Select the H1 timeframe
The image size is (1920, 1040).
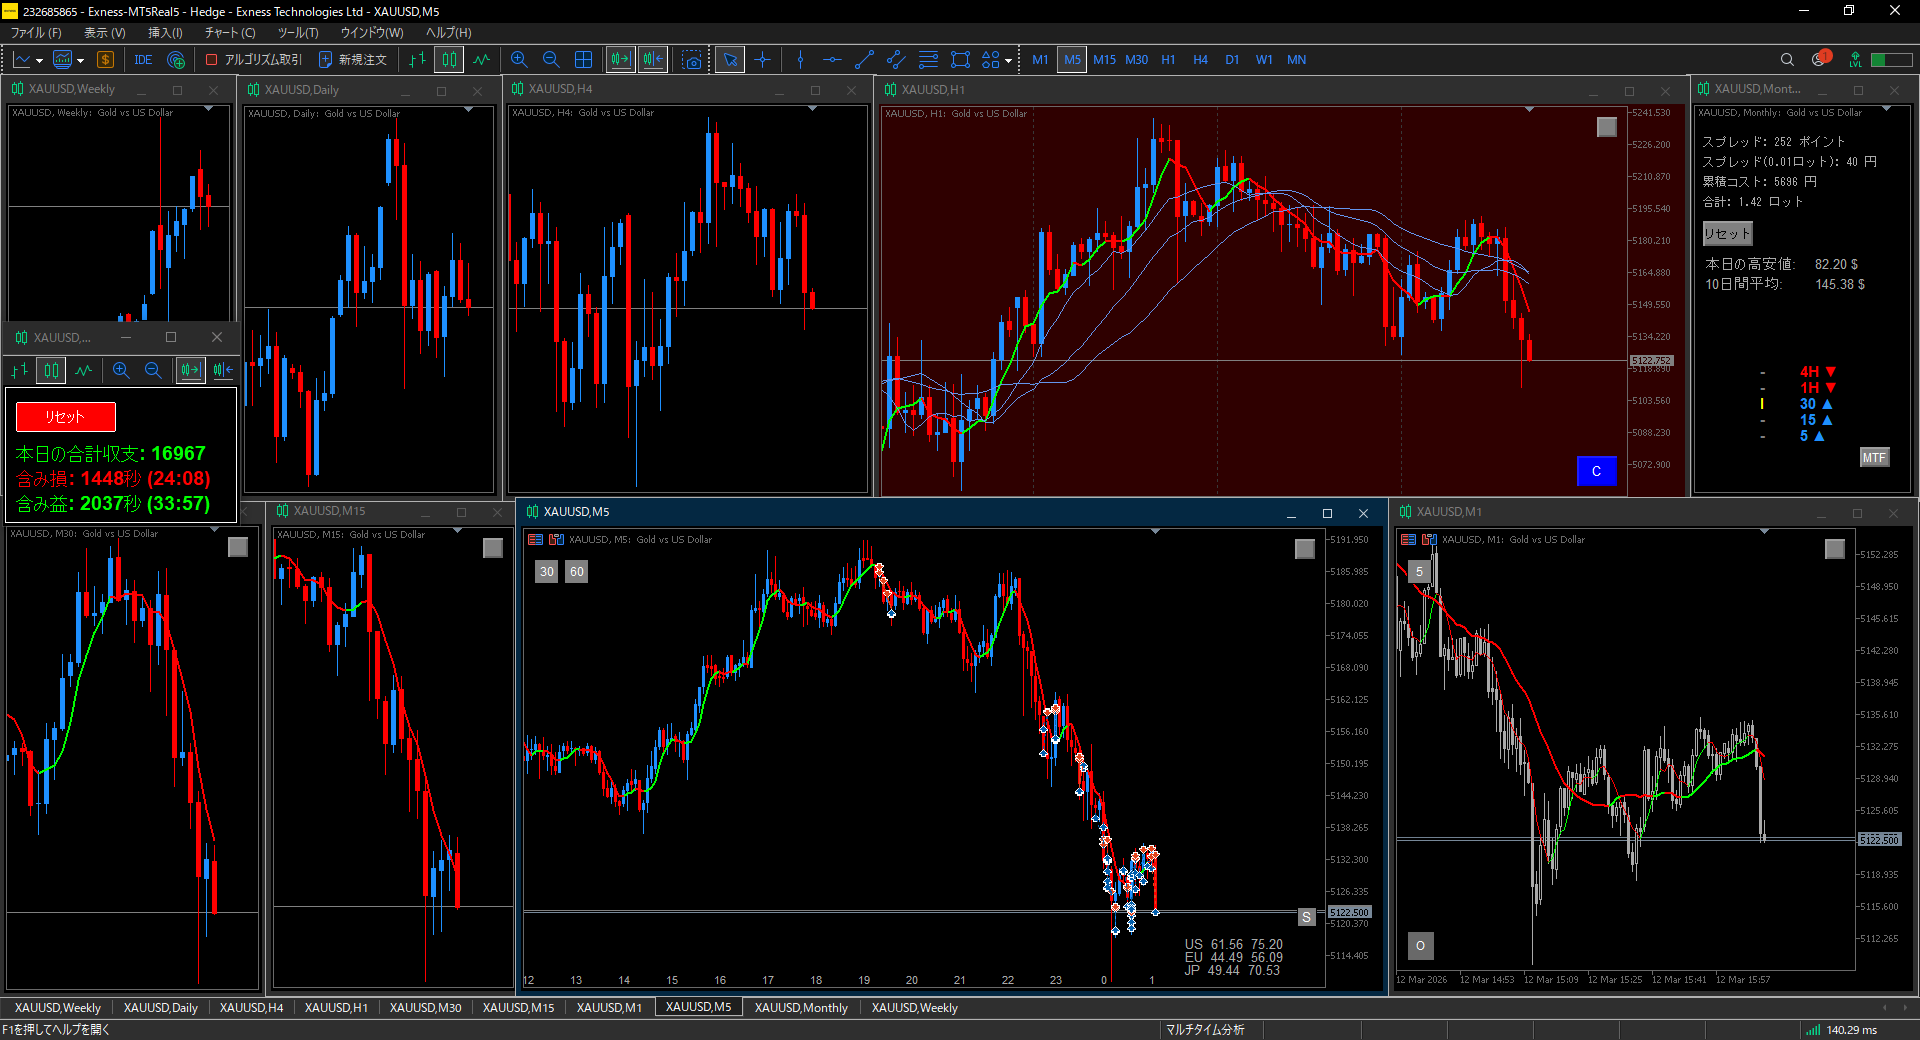tap(1168, 60)
